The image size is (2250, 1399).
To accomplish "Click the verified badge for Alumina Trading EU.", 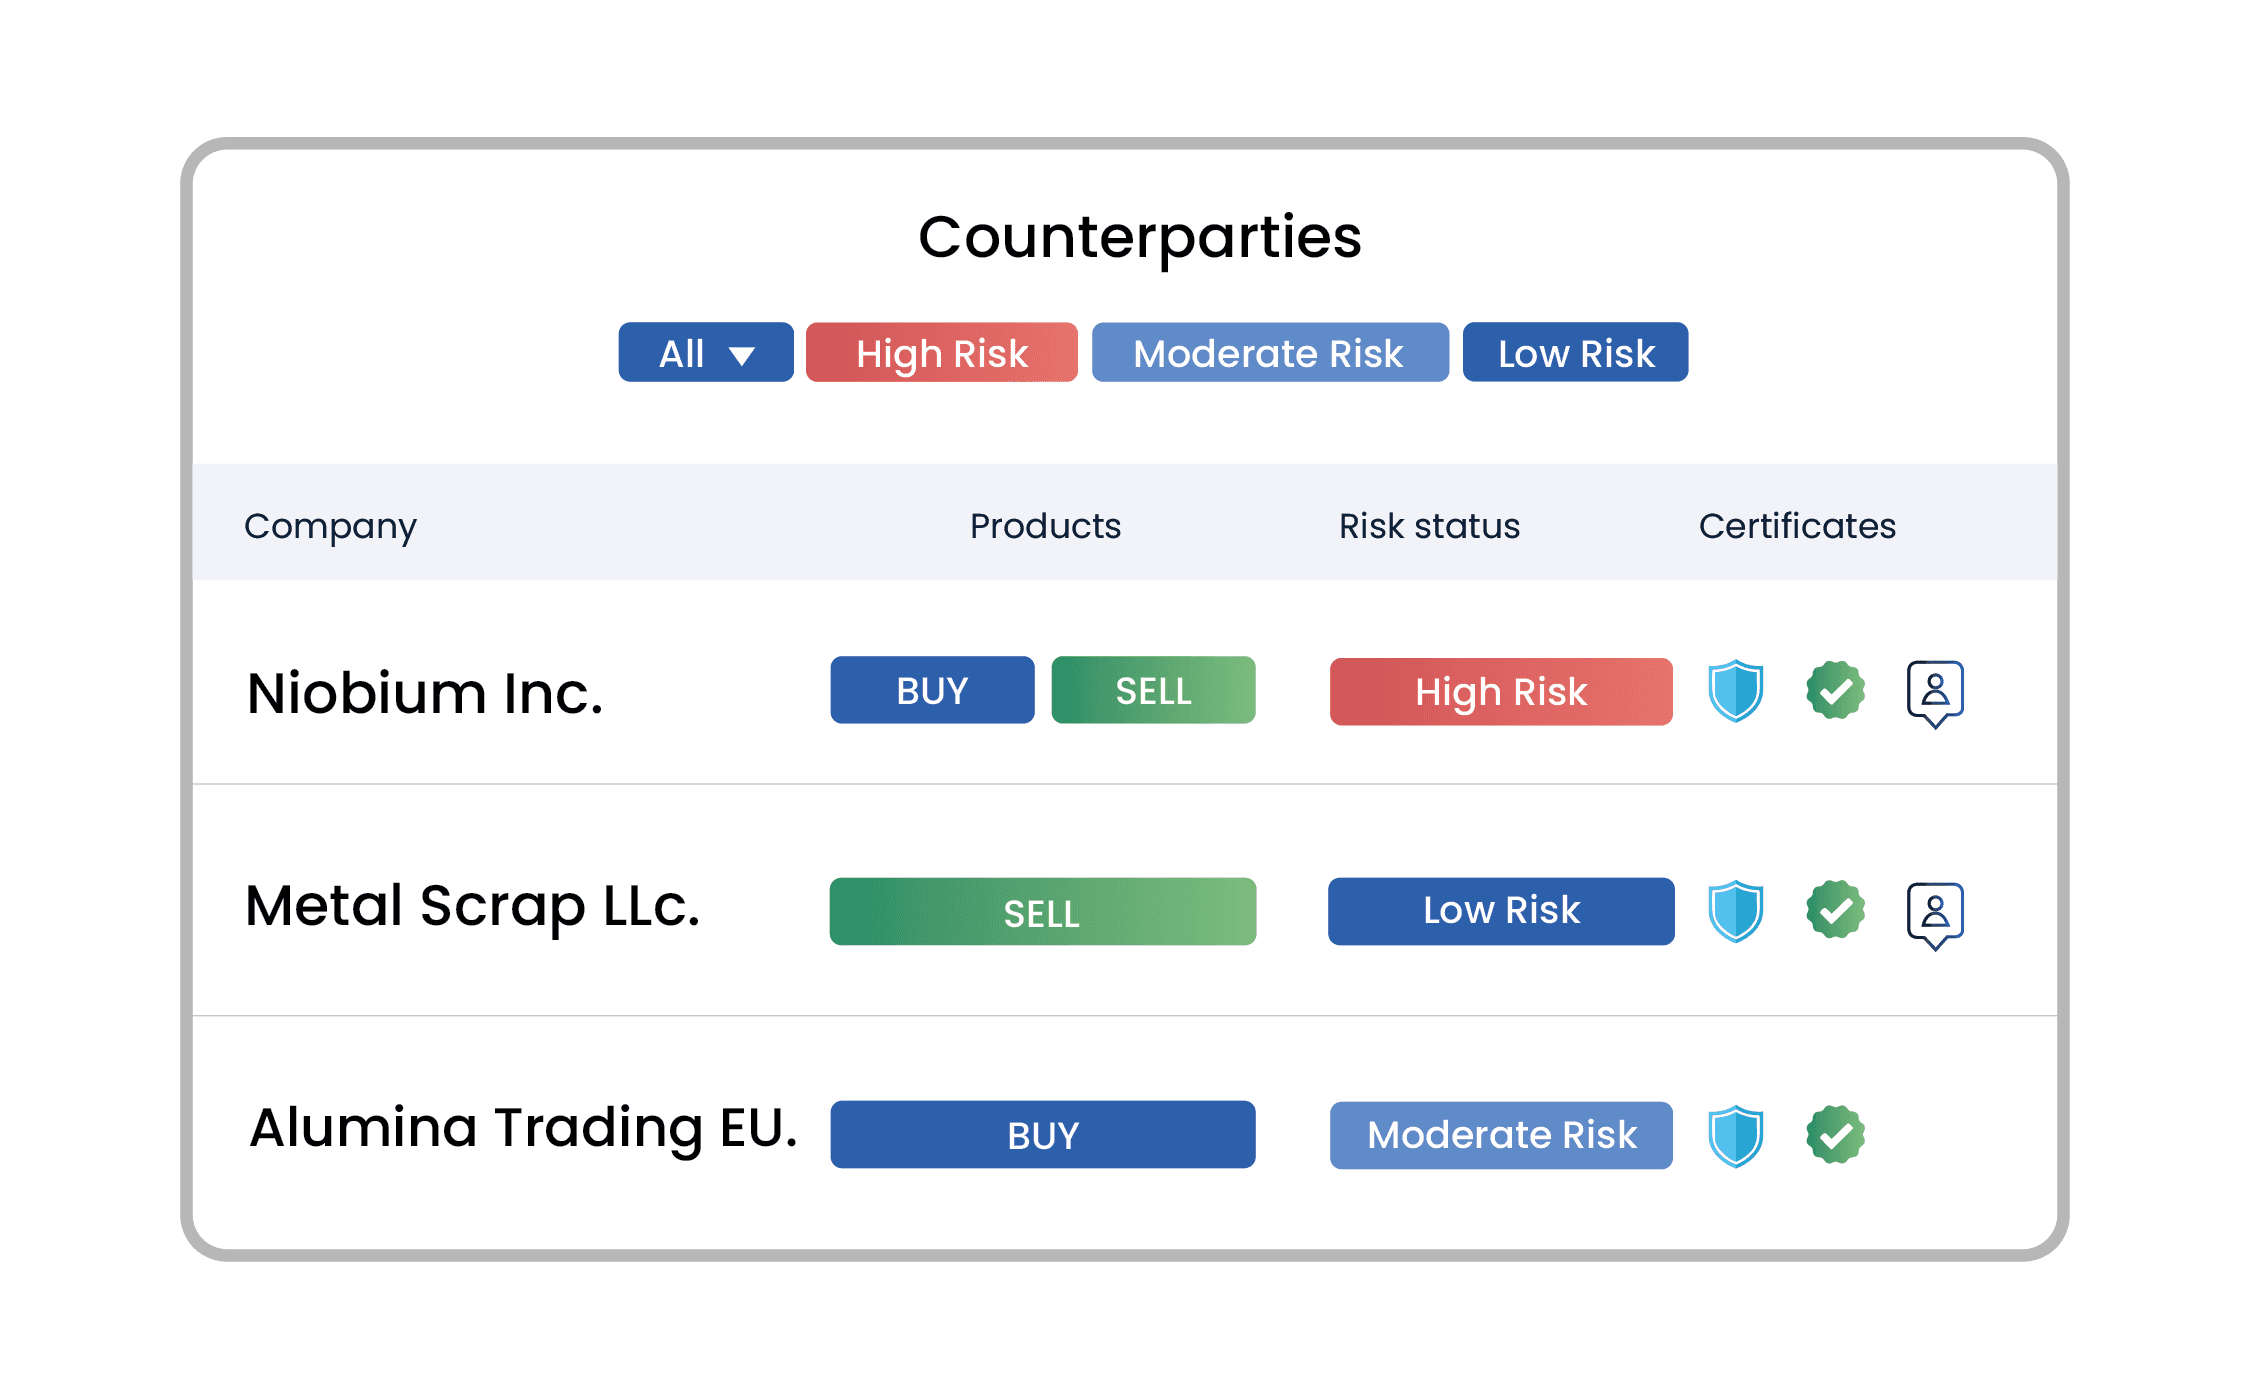I will click(x=1835, y=1134).
